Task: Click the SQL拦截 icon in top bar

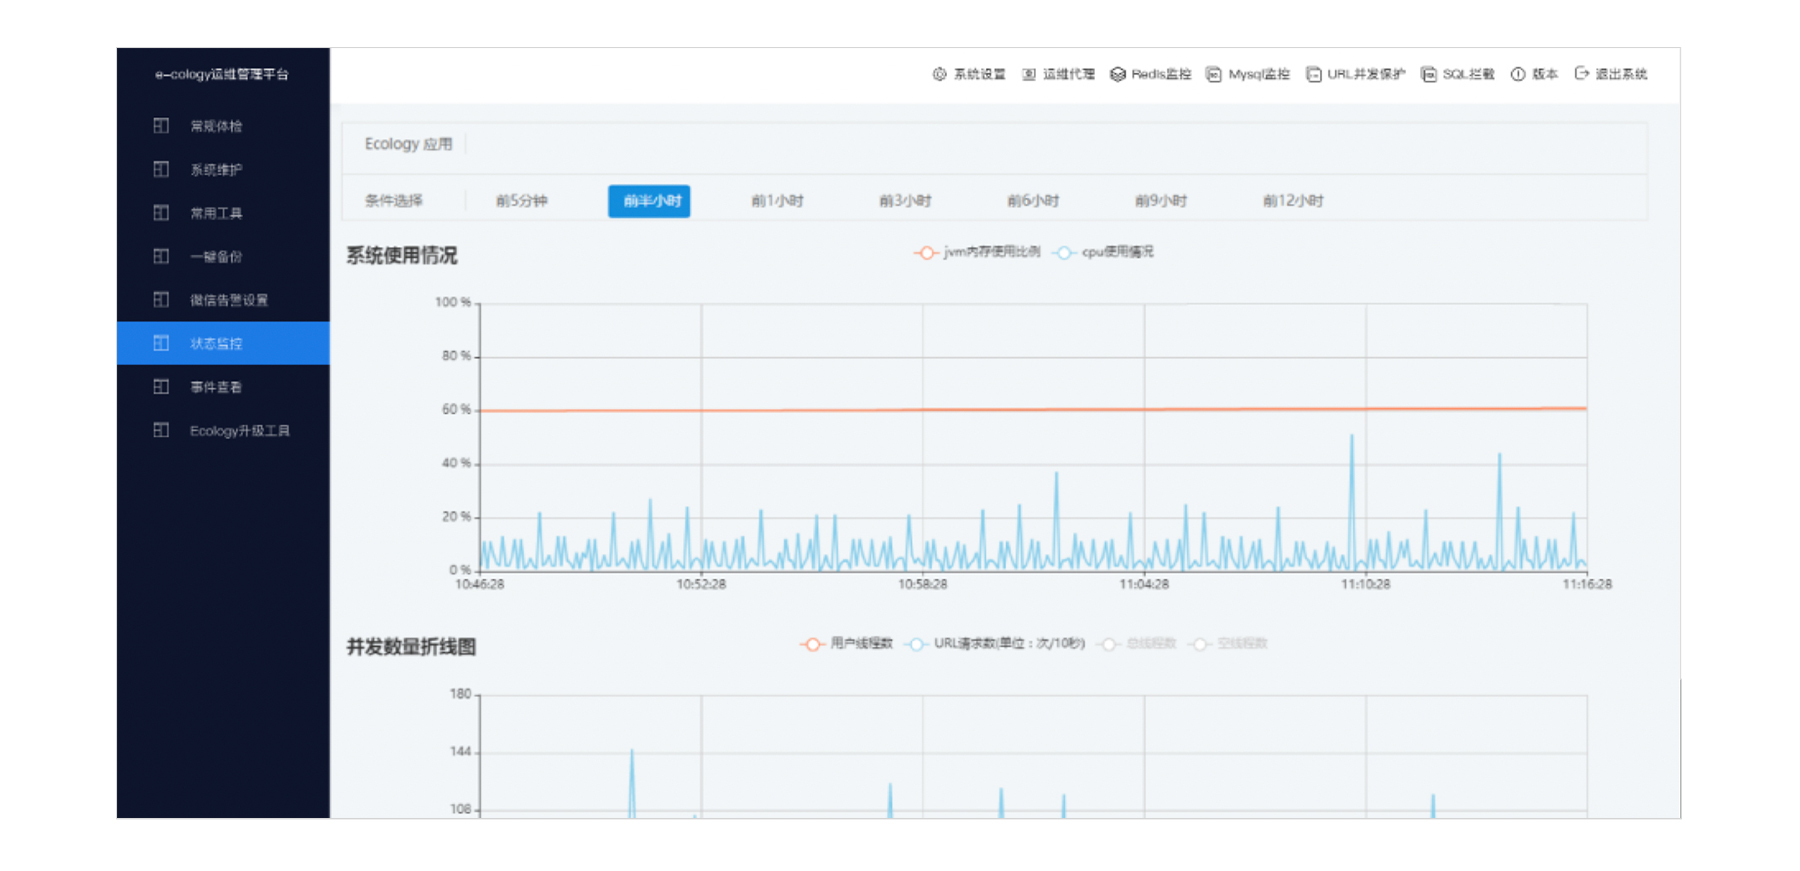Action: [1428, 74]
